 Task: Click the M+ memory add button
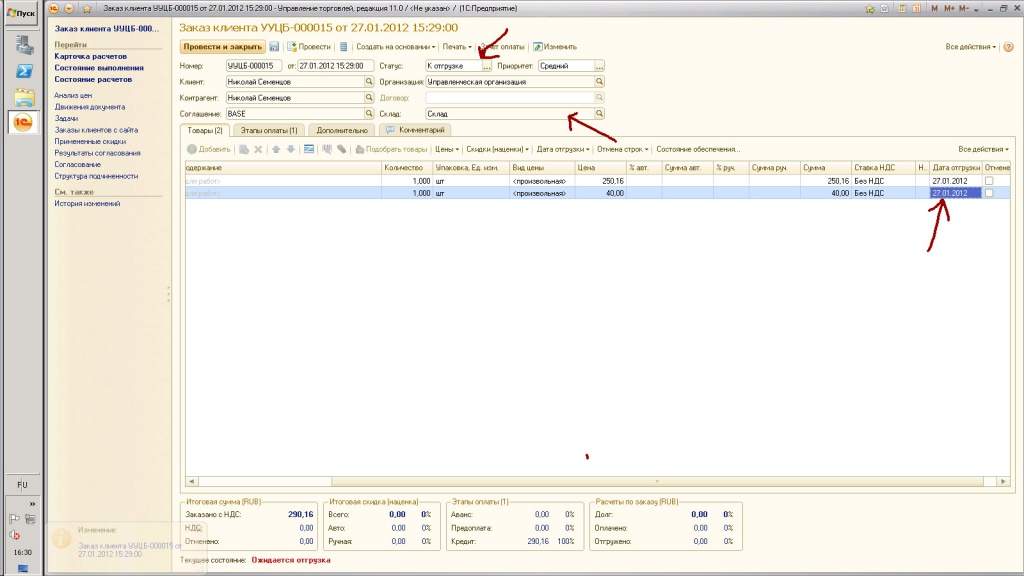(x=949, y=8)
